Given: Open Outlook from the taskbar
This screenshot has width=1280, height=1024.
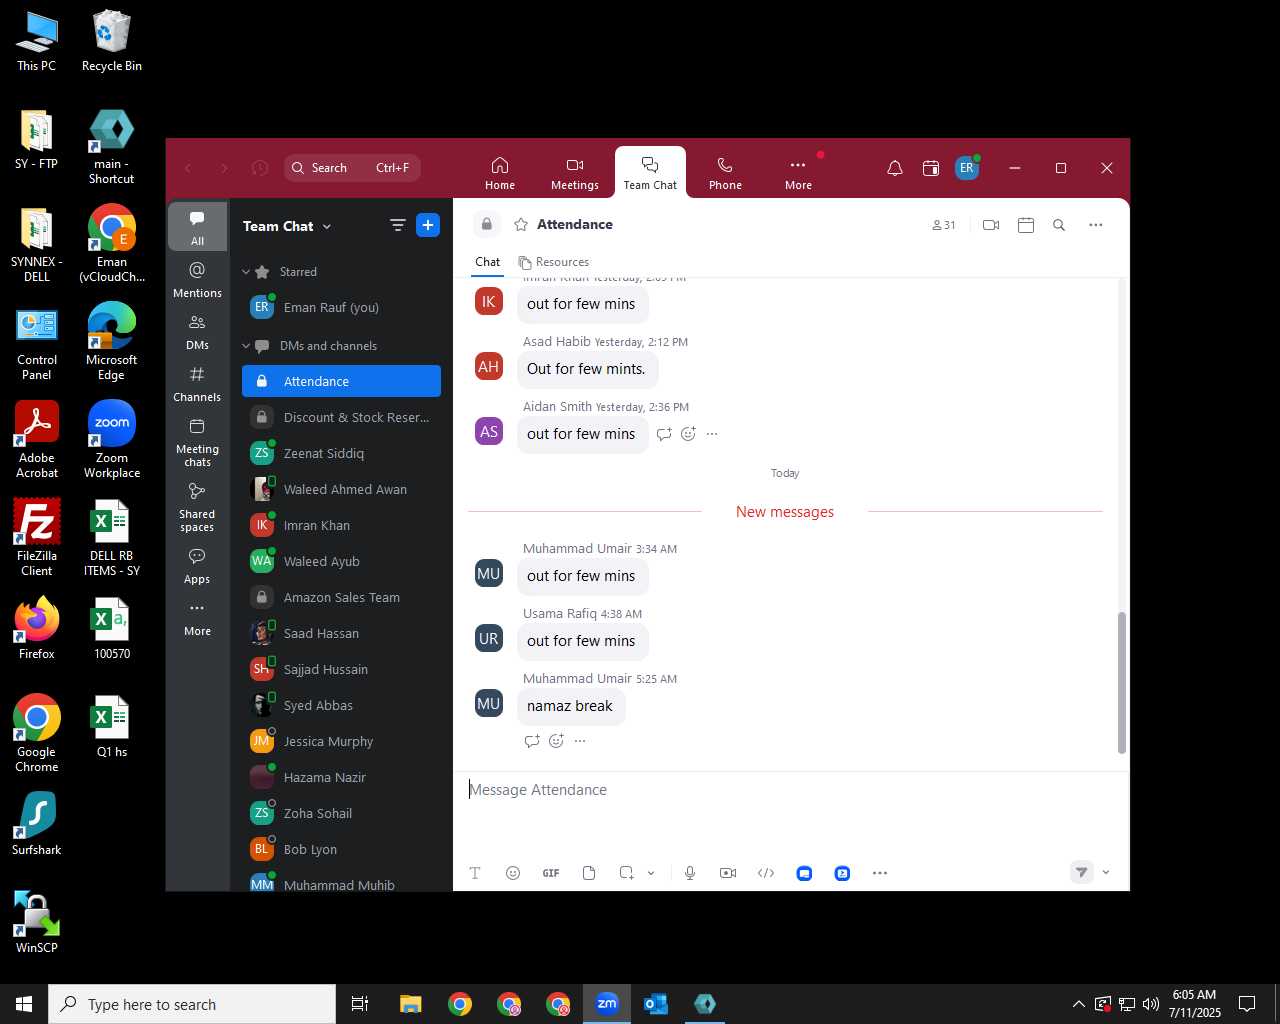Looking at the screenshot, I should pos(656,1004).
